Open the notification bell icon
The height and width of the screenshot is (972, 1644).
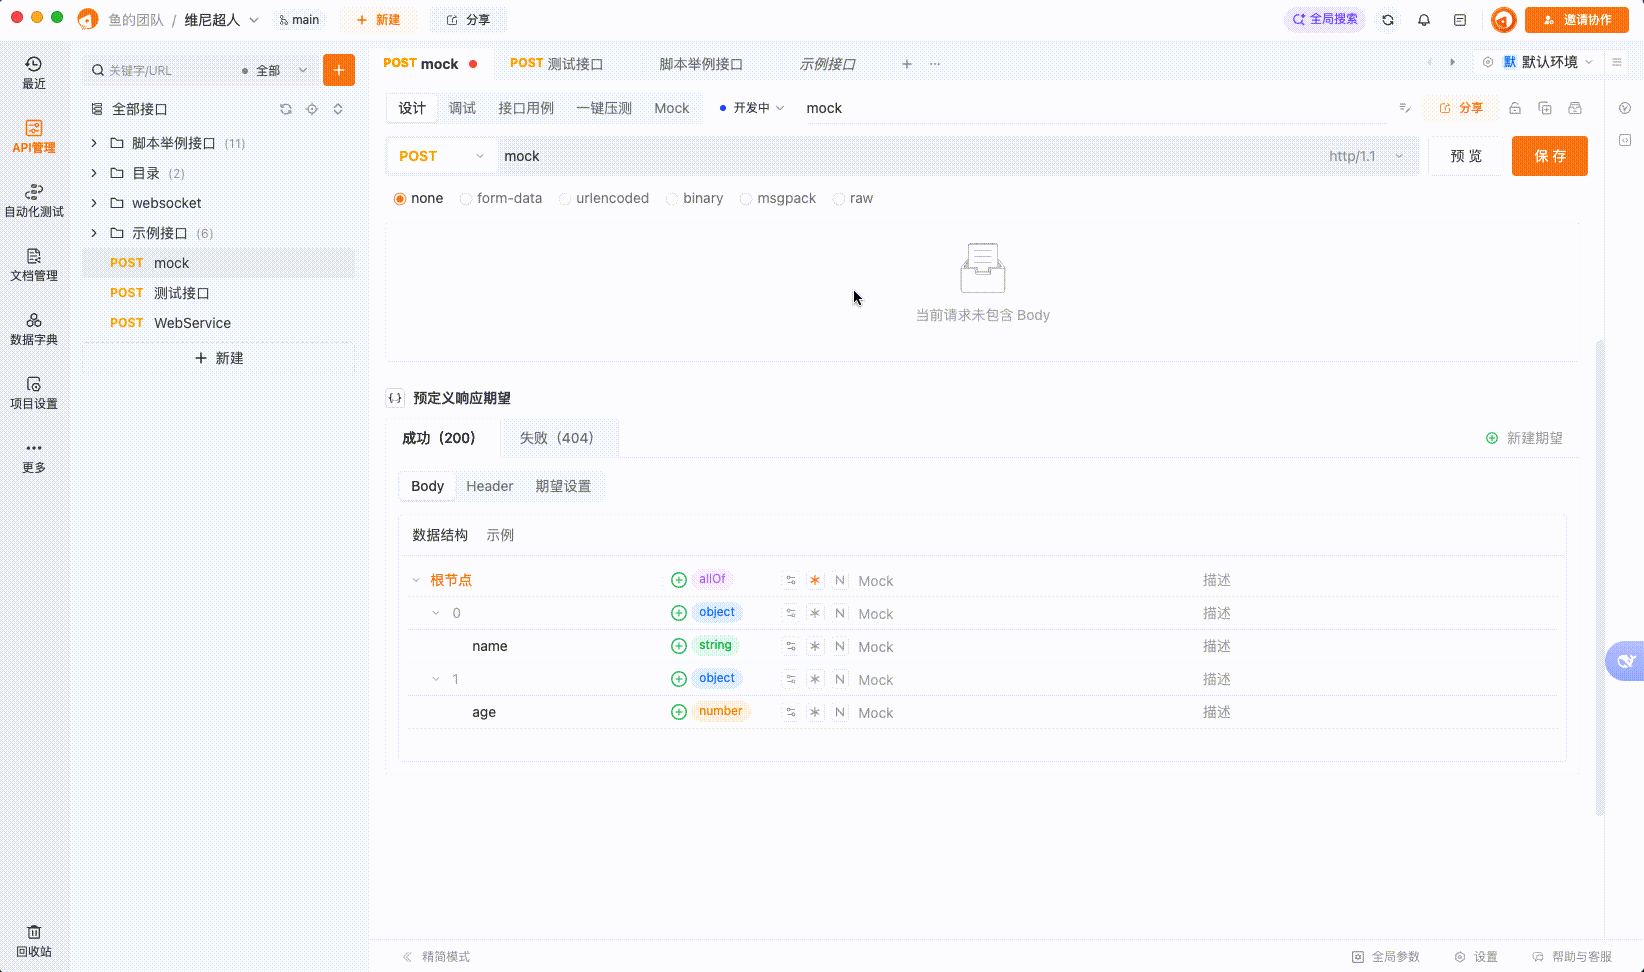(x=1424, y=19)
